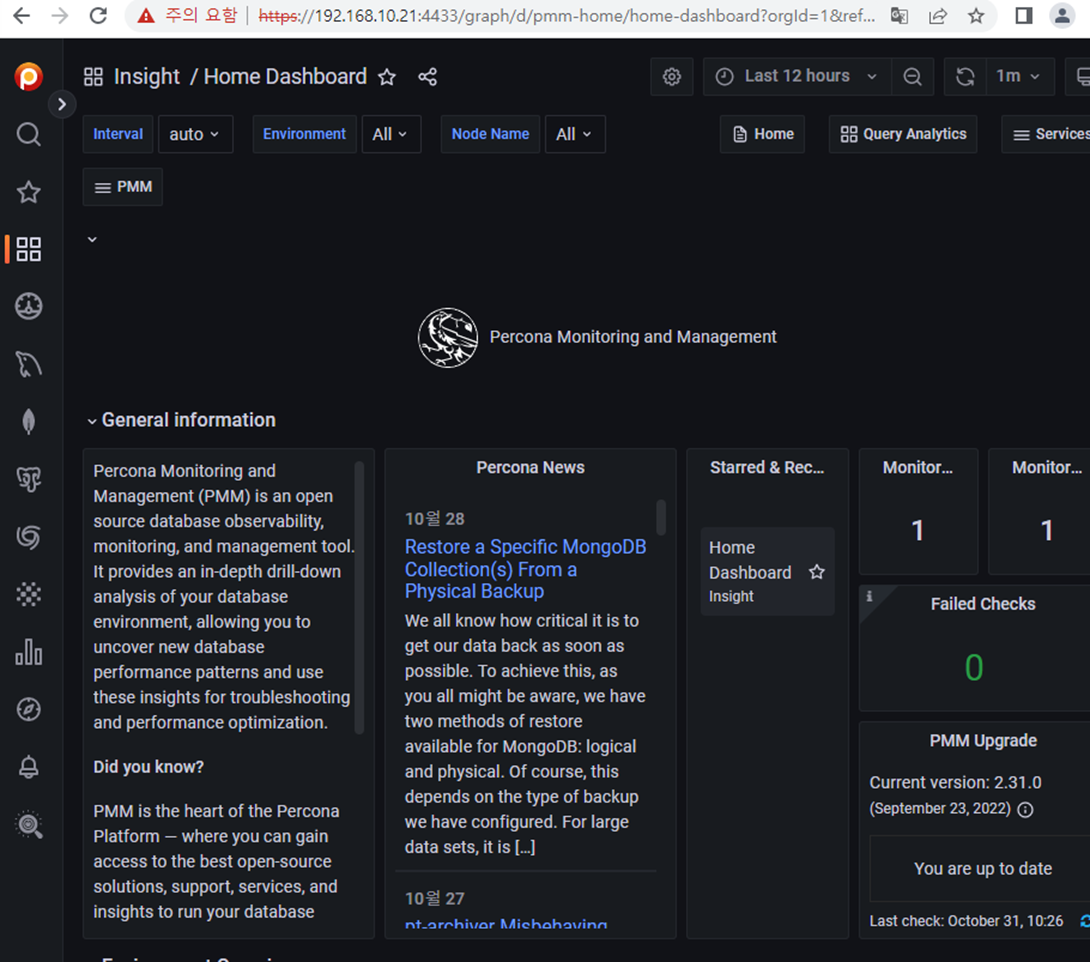Open Query Analytics bar chart sidebar icon
The height and width of the screenshot is (962, 1090).
point(29,652)
